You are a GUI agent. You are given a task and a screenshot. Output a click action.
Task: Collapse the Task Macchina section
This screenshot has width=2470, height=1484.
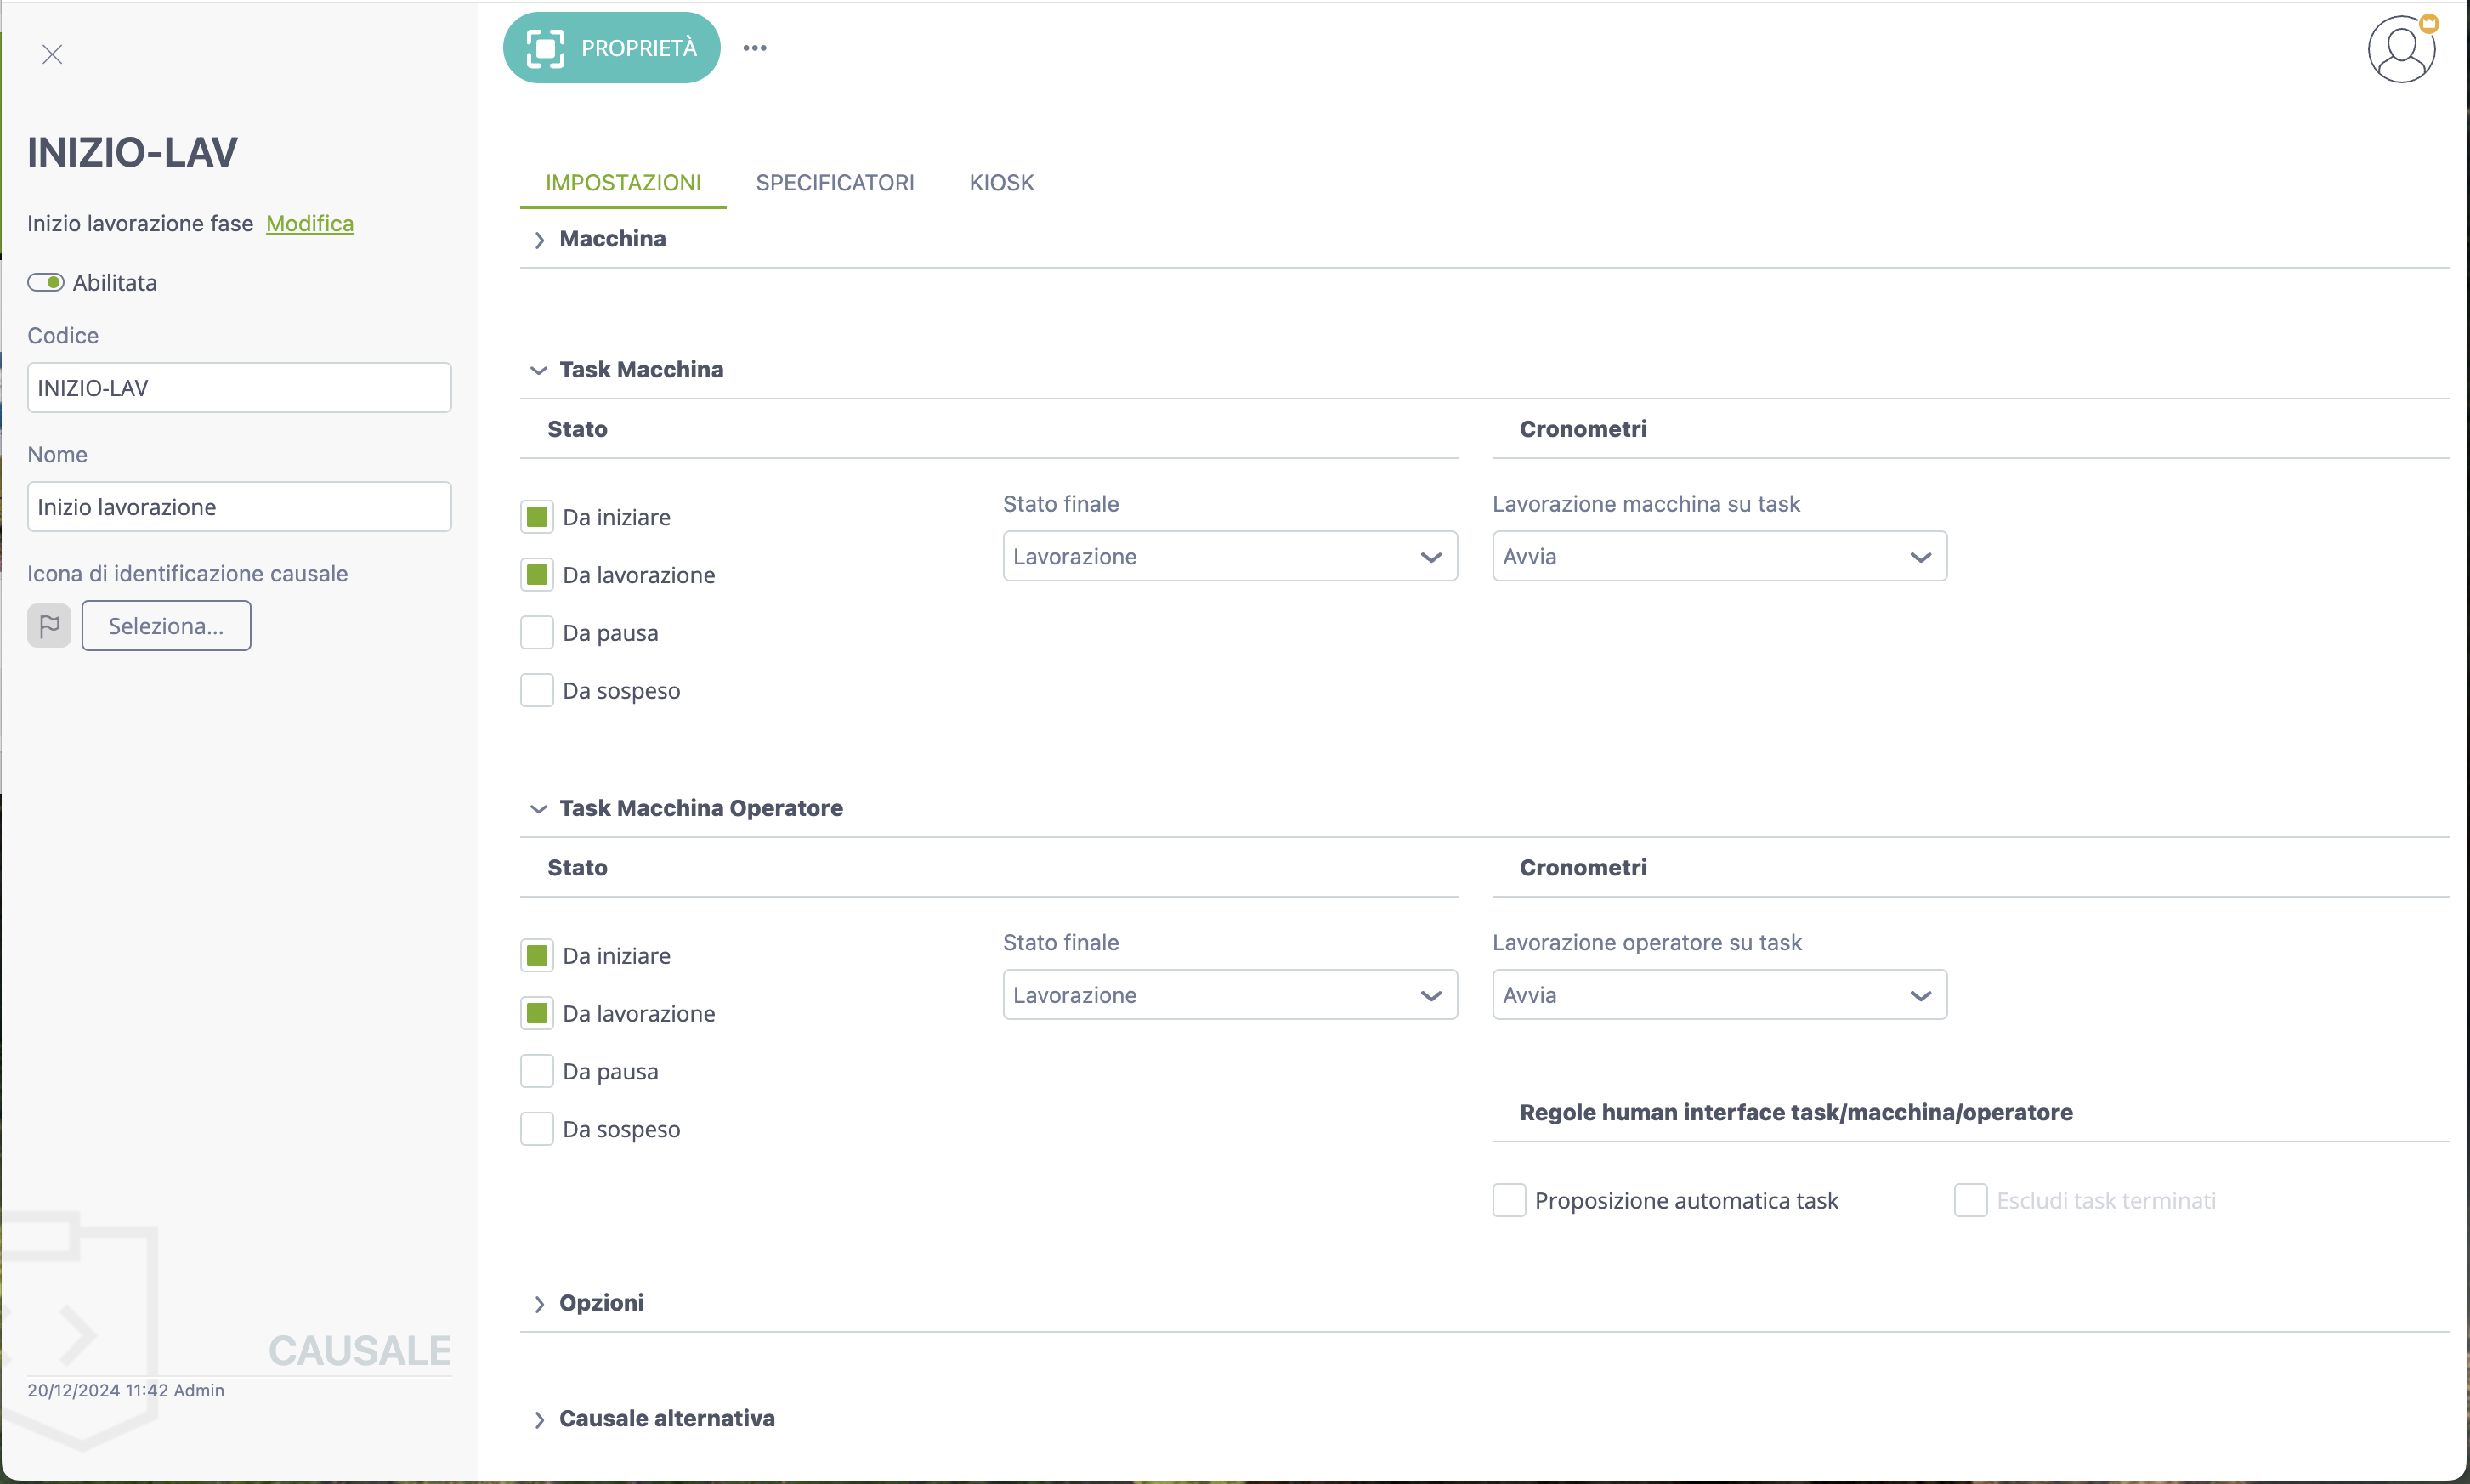pyautogui.click(x=539, y=371)
